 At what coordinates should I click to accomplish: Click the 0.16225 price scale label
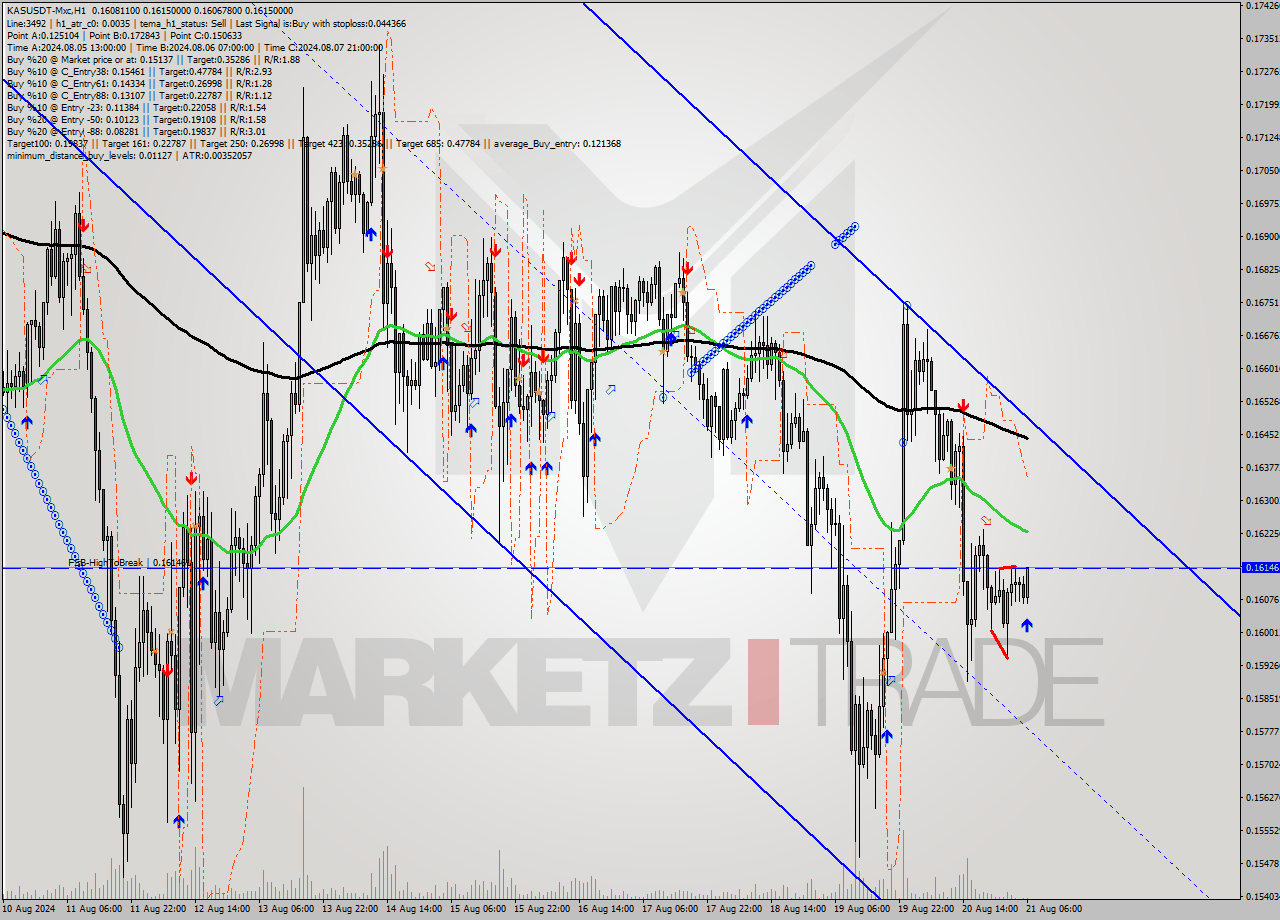pos(1262,533)
